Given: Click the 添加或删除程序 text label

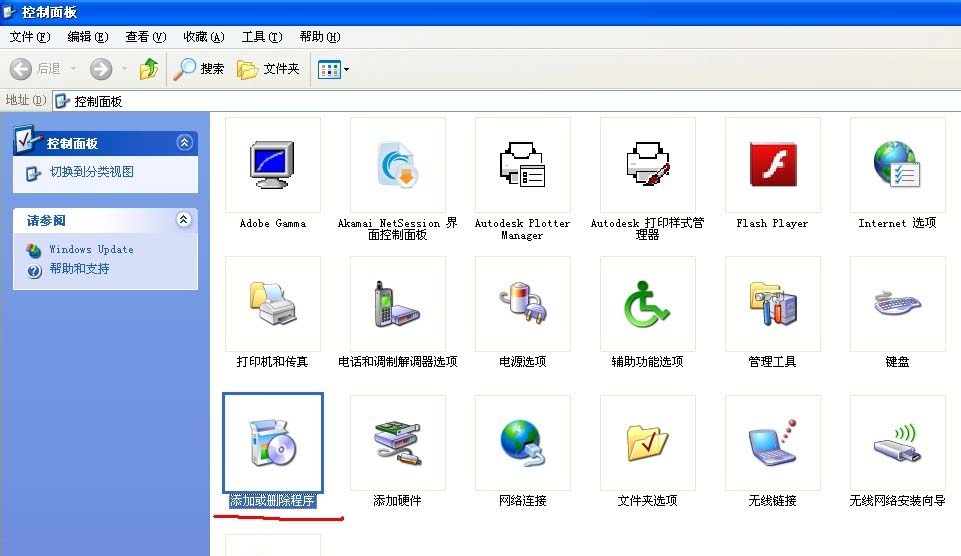Looking at the screenshot, I should coord(272,501).
